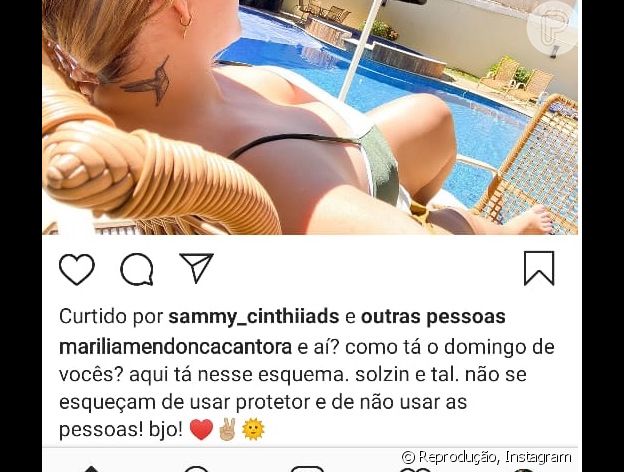
Task: Tap the new post icon in bottom bar
Action: (x=307, y=469)
